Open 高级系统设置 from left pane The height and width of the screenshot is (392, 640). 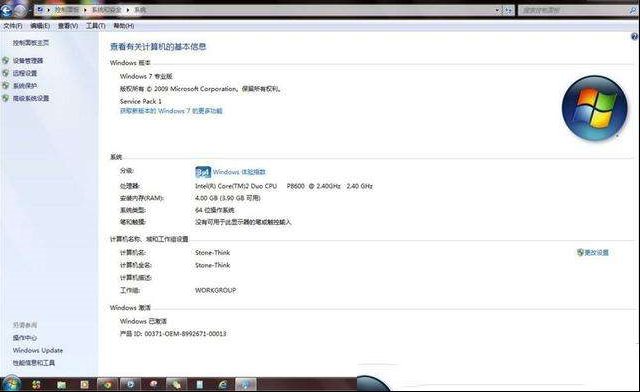(x=31, y=98)
